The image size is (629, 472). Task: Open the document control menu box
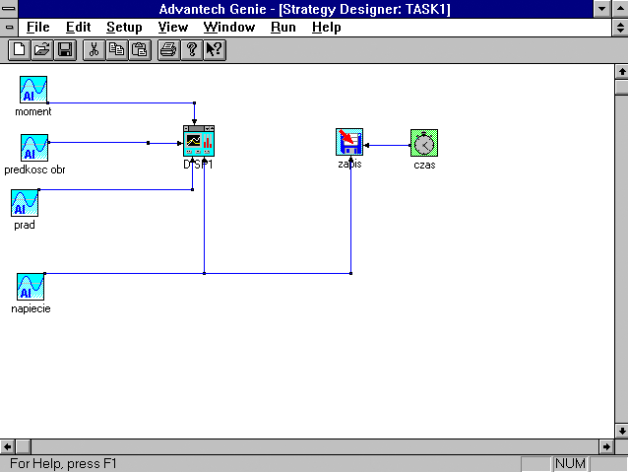(x=9, y=28)
